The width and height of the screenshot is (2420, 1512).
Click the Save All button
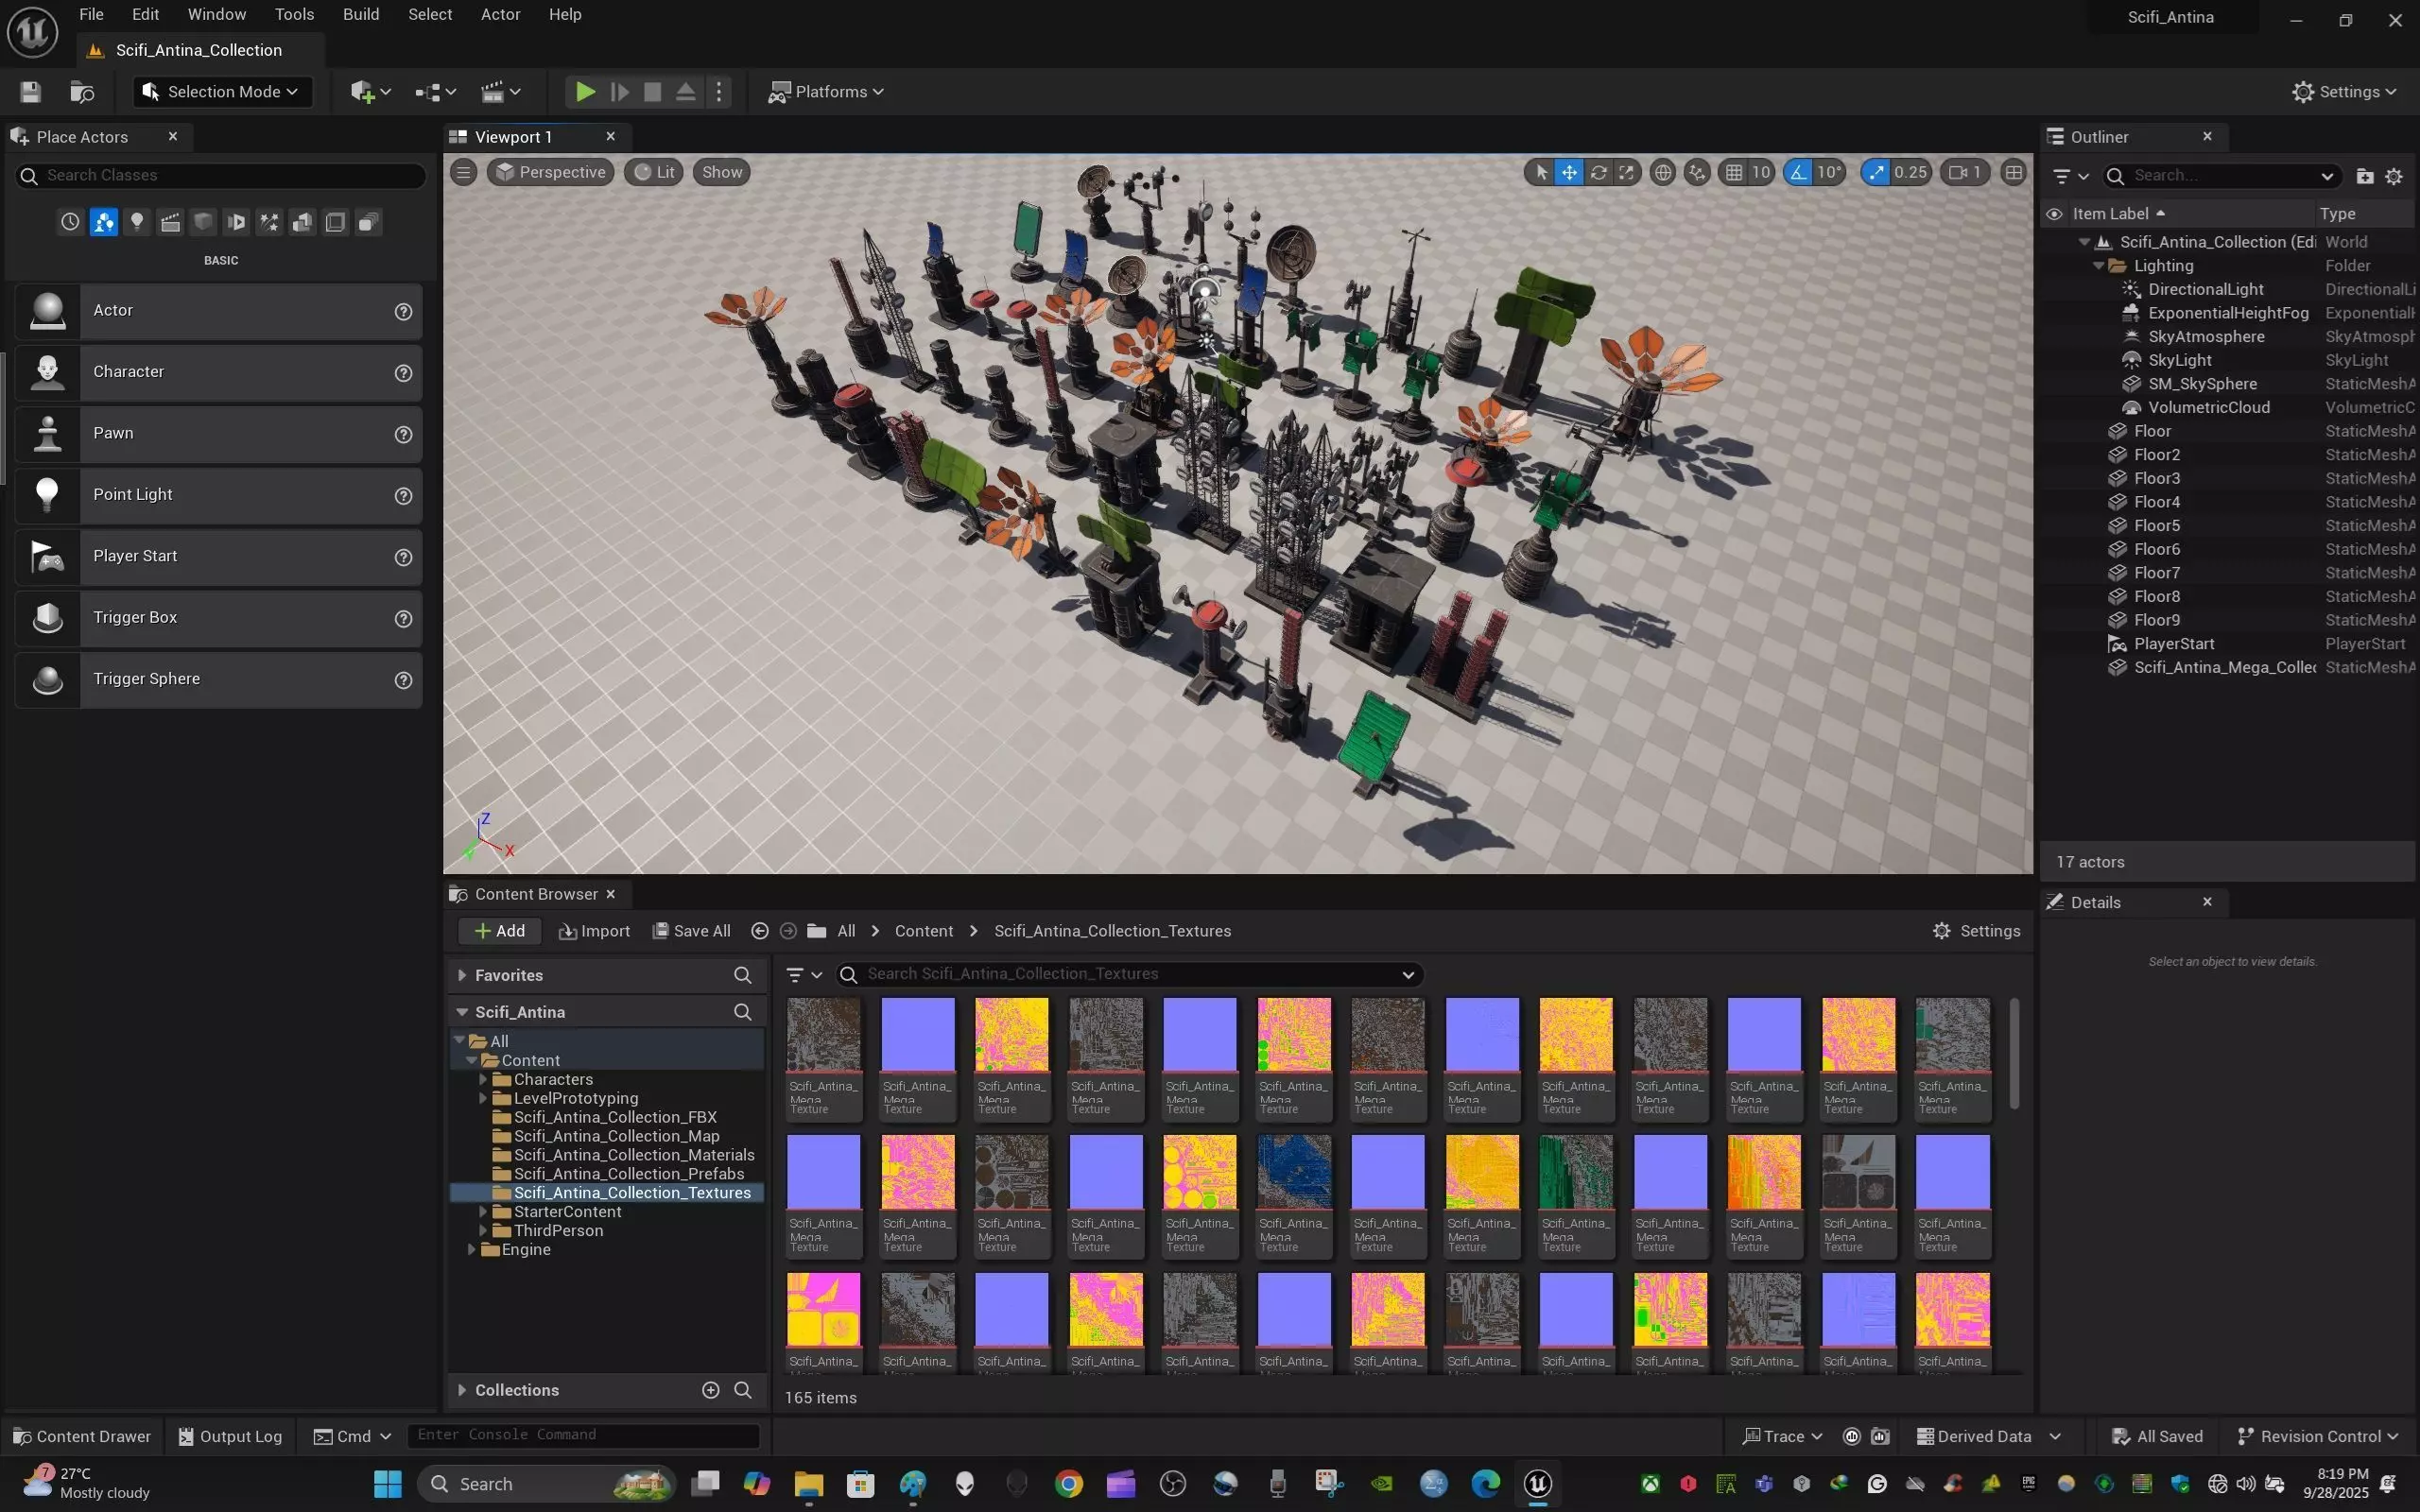[x=691, y=931]
